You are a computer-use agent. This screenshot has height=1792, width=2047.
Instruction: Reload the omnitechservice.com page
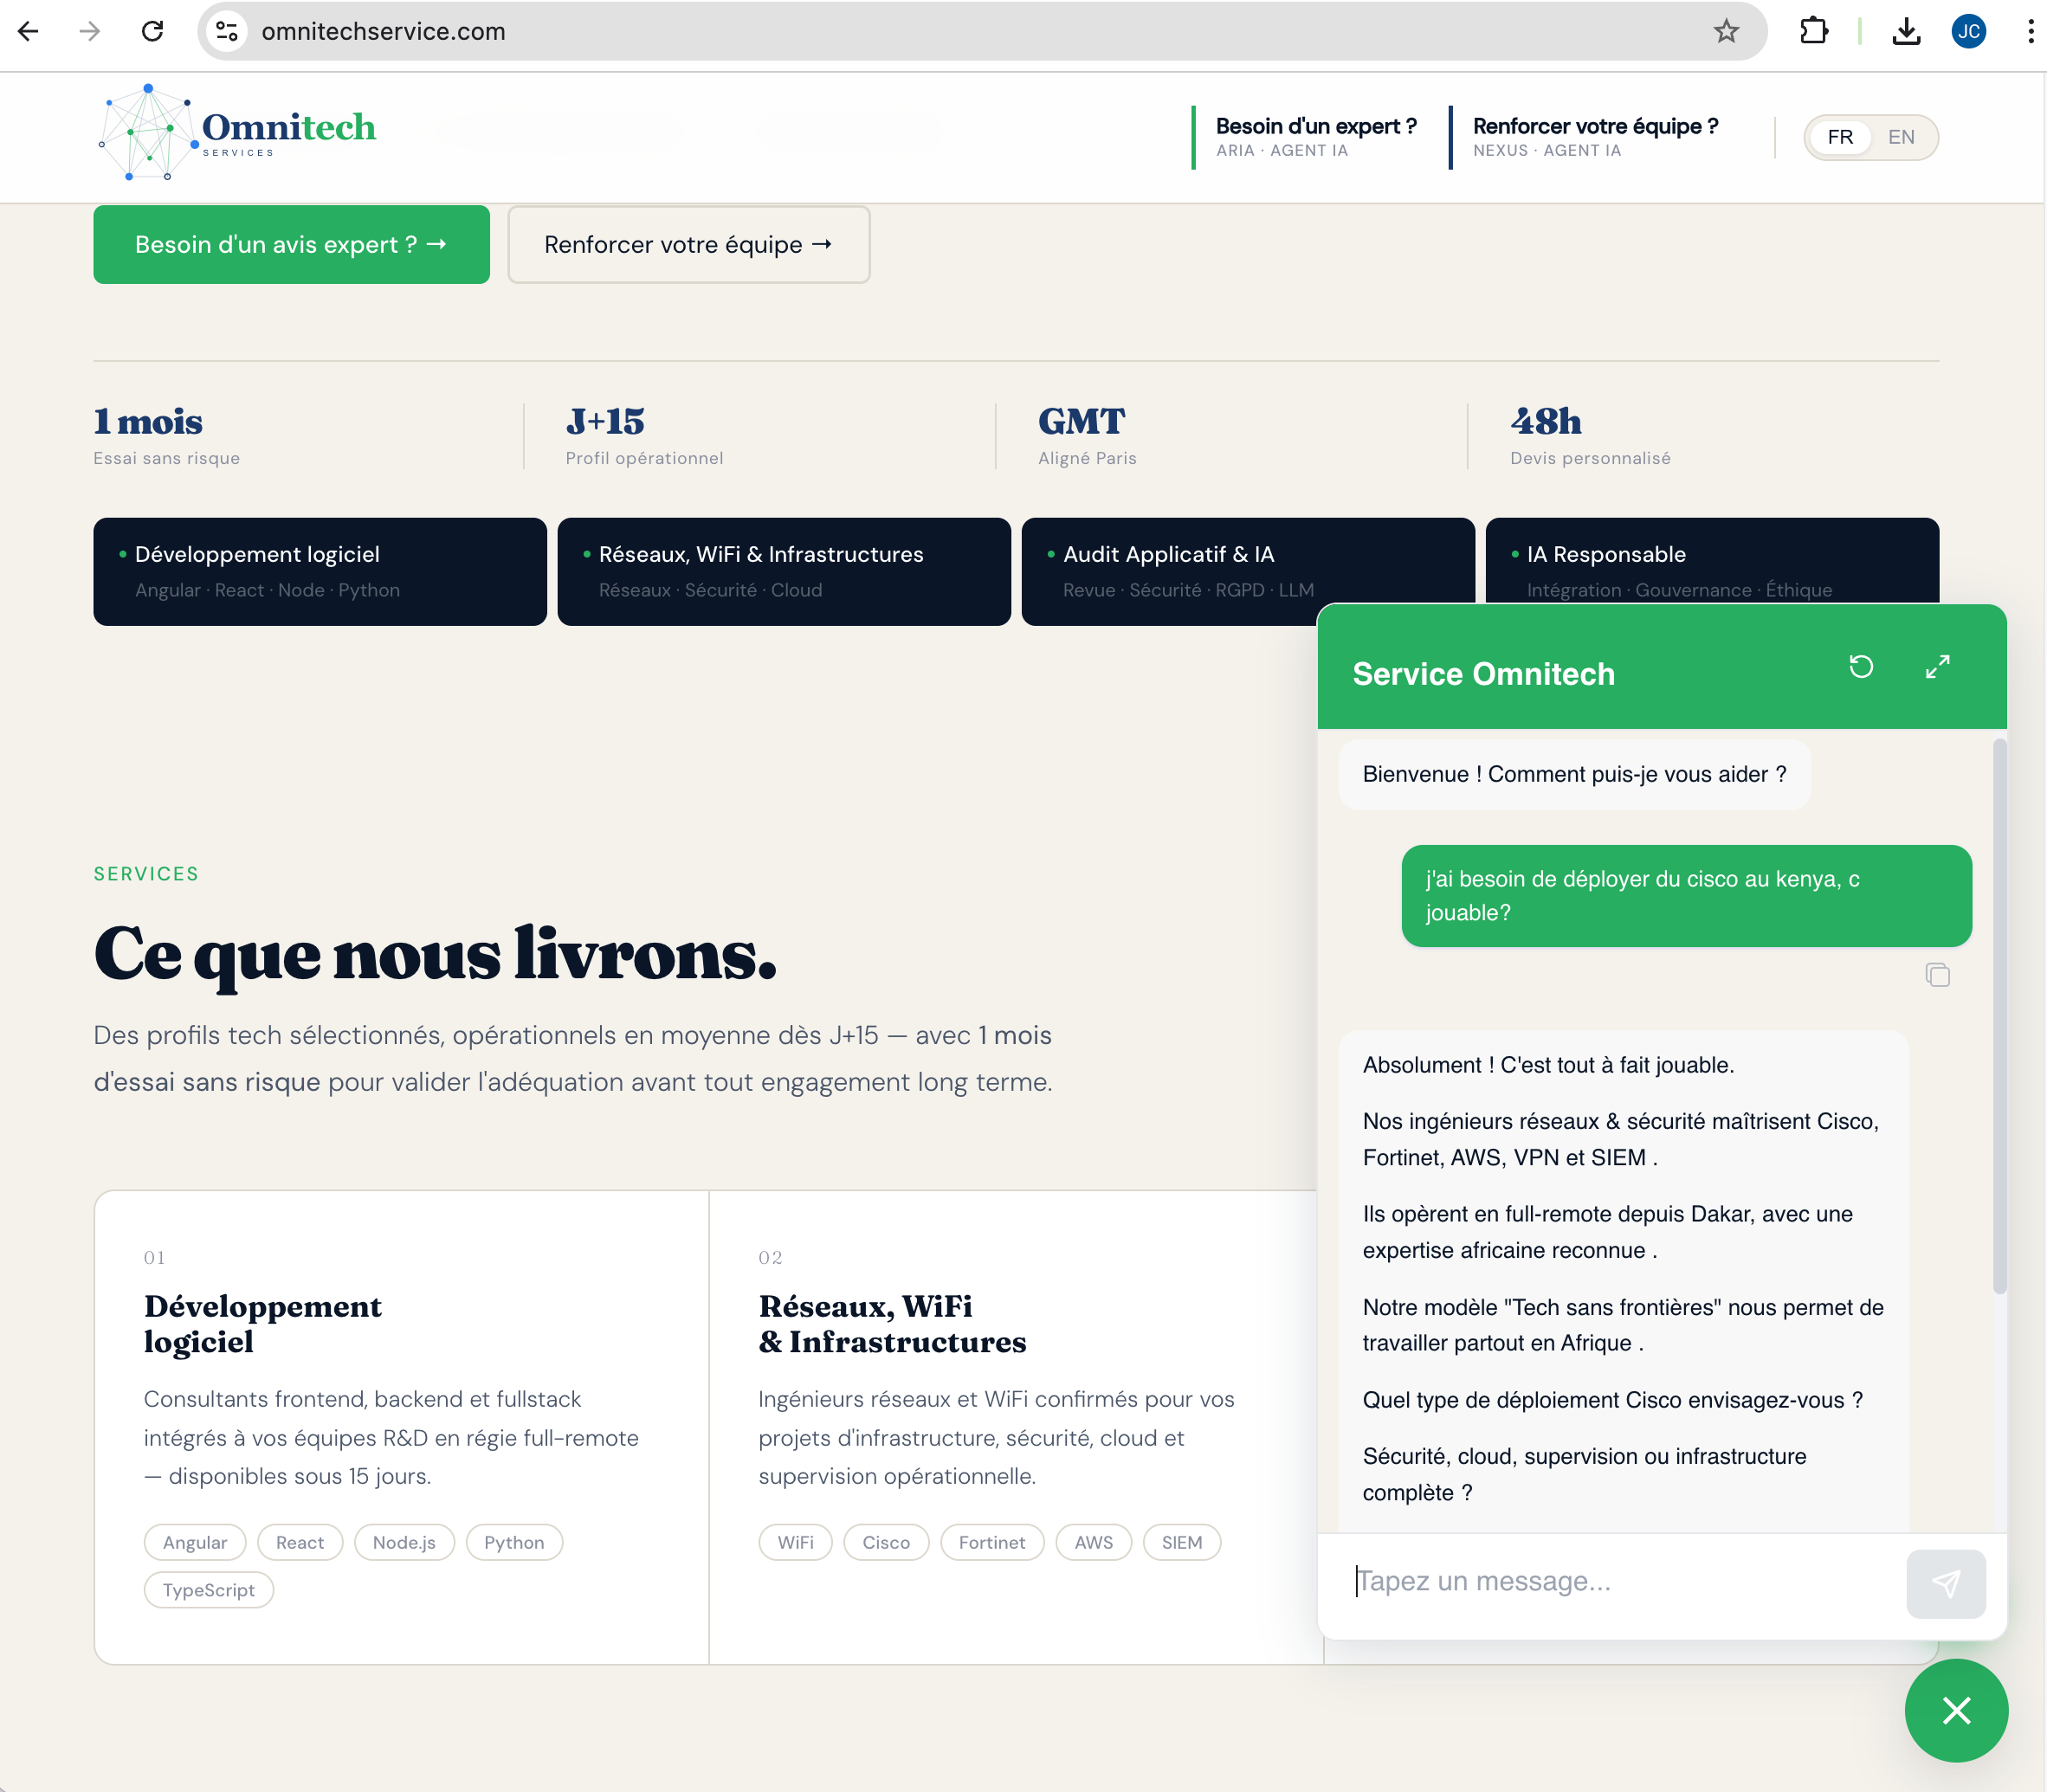[152, 31]
